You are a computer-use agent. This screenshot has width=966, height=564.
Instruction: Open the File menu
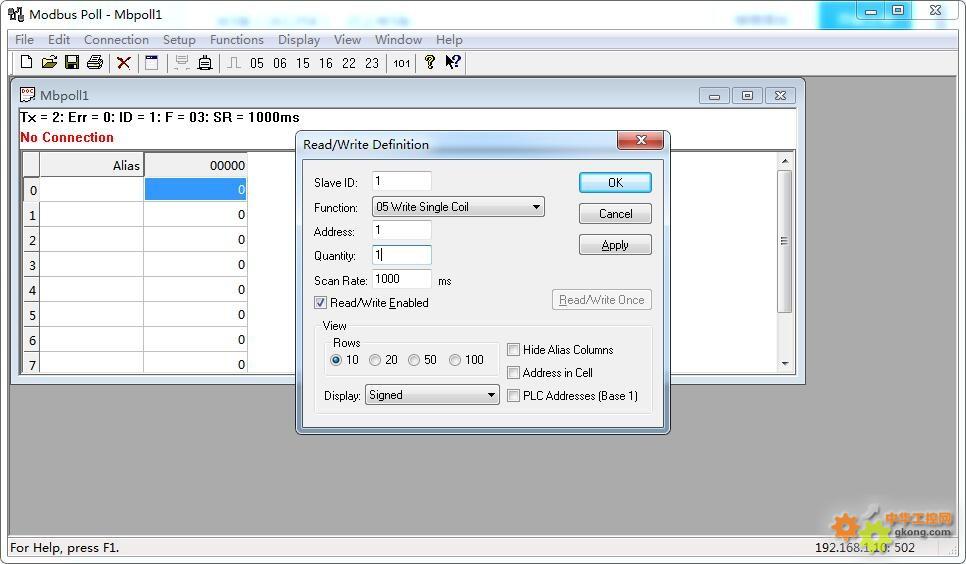[24, 39]
